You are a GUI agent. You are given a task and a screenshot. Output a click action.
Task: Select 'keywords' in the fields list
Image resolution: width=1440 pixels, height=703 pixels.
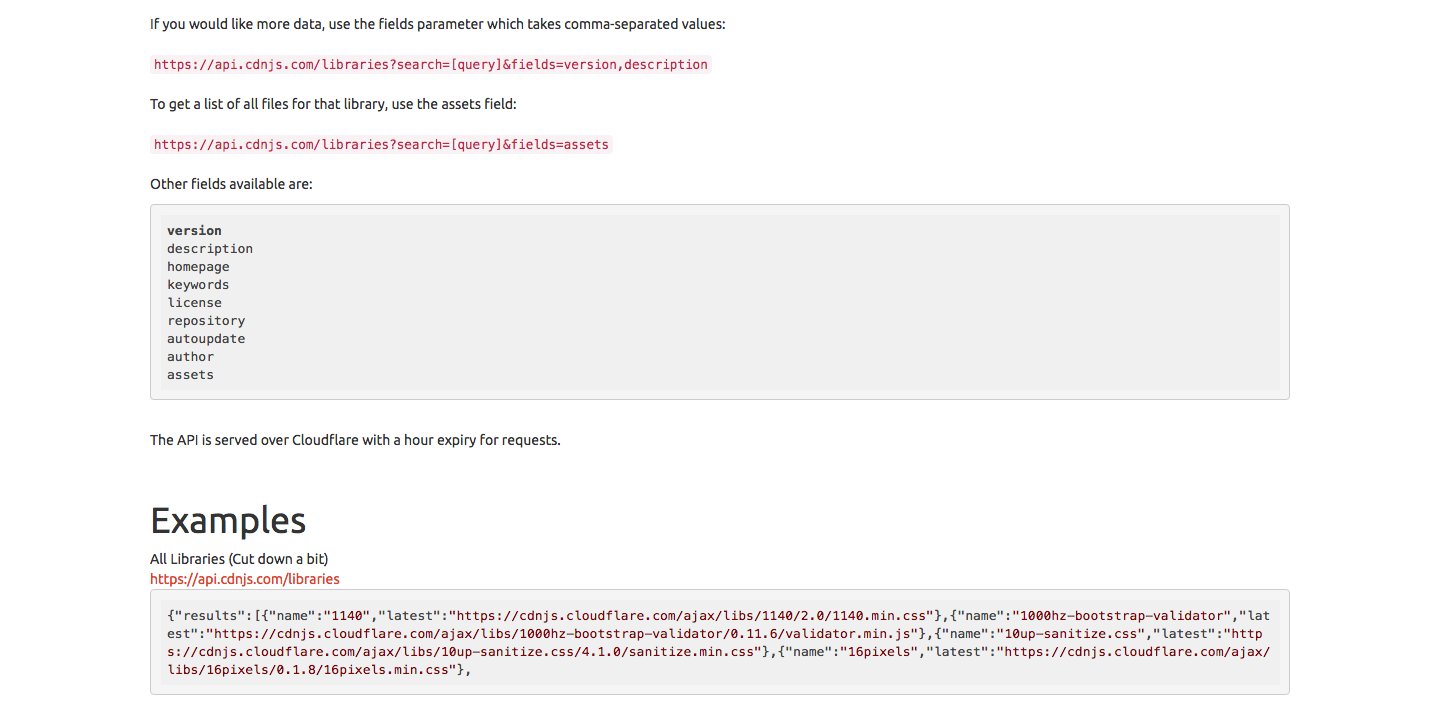[x=198, y=285]
